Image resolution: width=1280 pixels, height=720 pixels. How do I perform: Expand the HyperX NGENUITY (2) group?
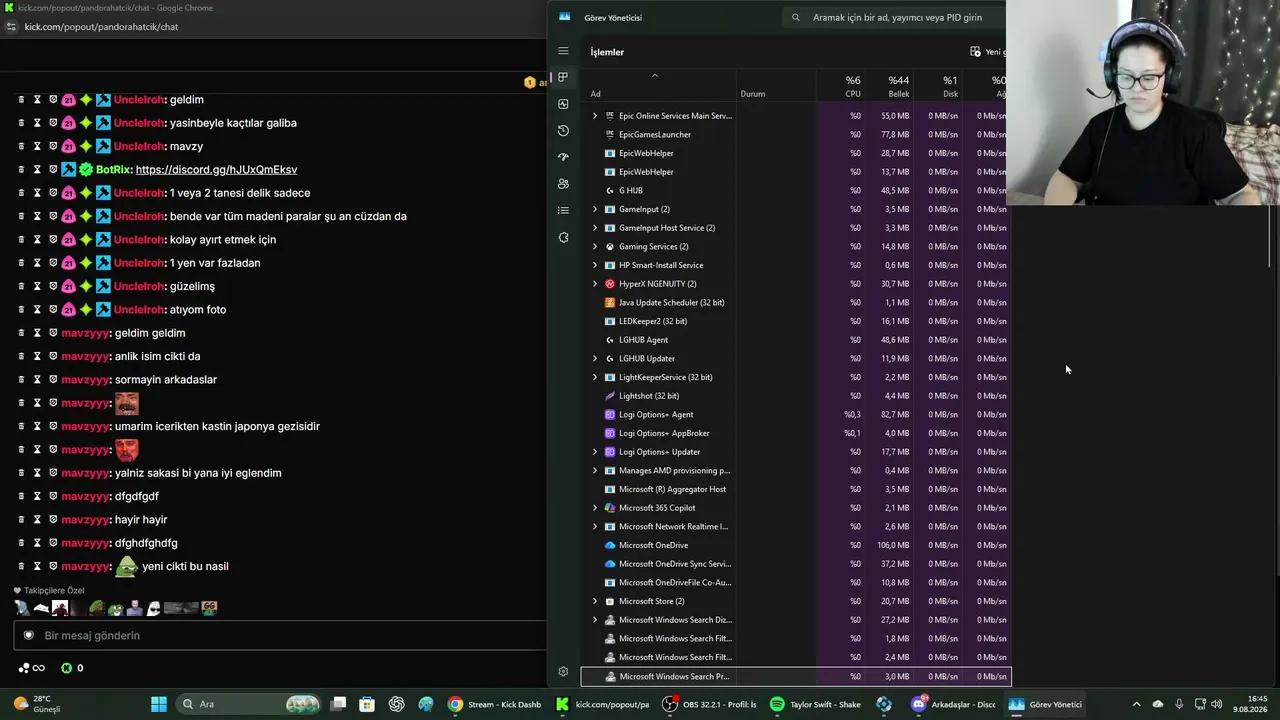(595, 284)
